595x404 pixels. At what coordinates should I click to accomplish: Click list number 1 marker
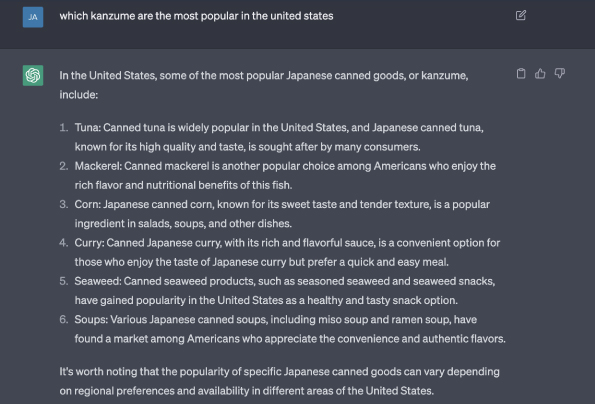(64, 127)
